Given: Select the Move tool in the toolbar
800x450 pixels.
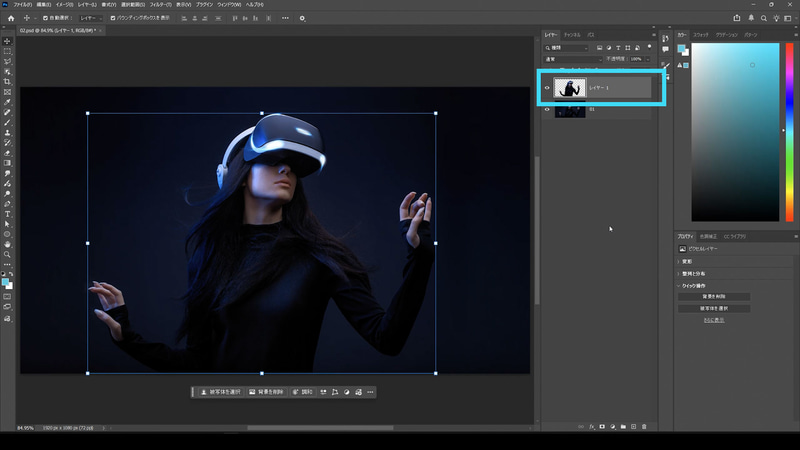Looking at the screenshot, I should 7,40.
